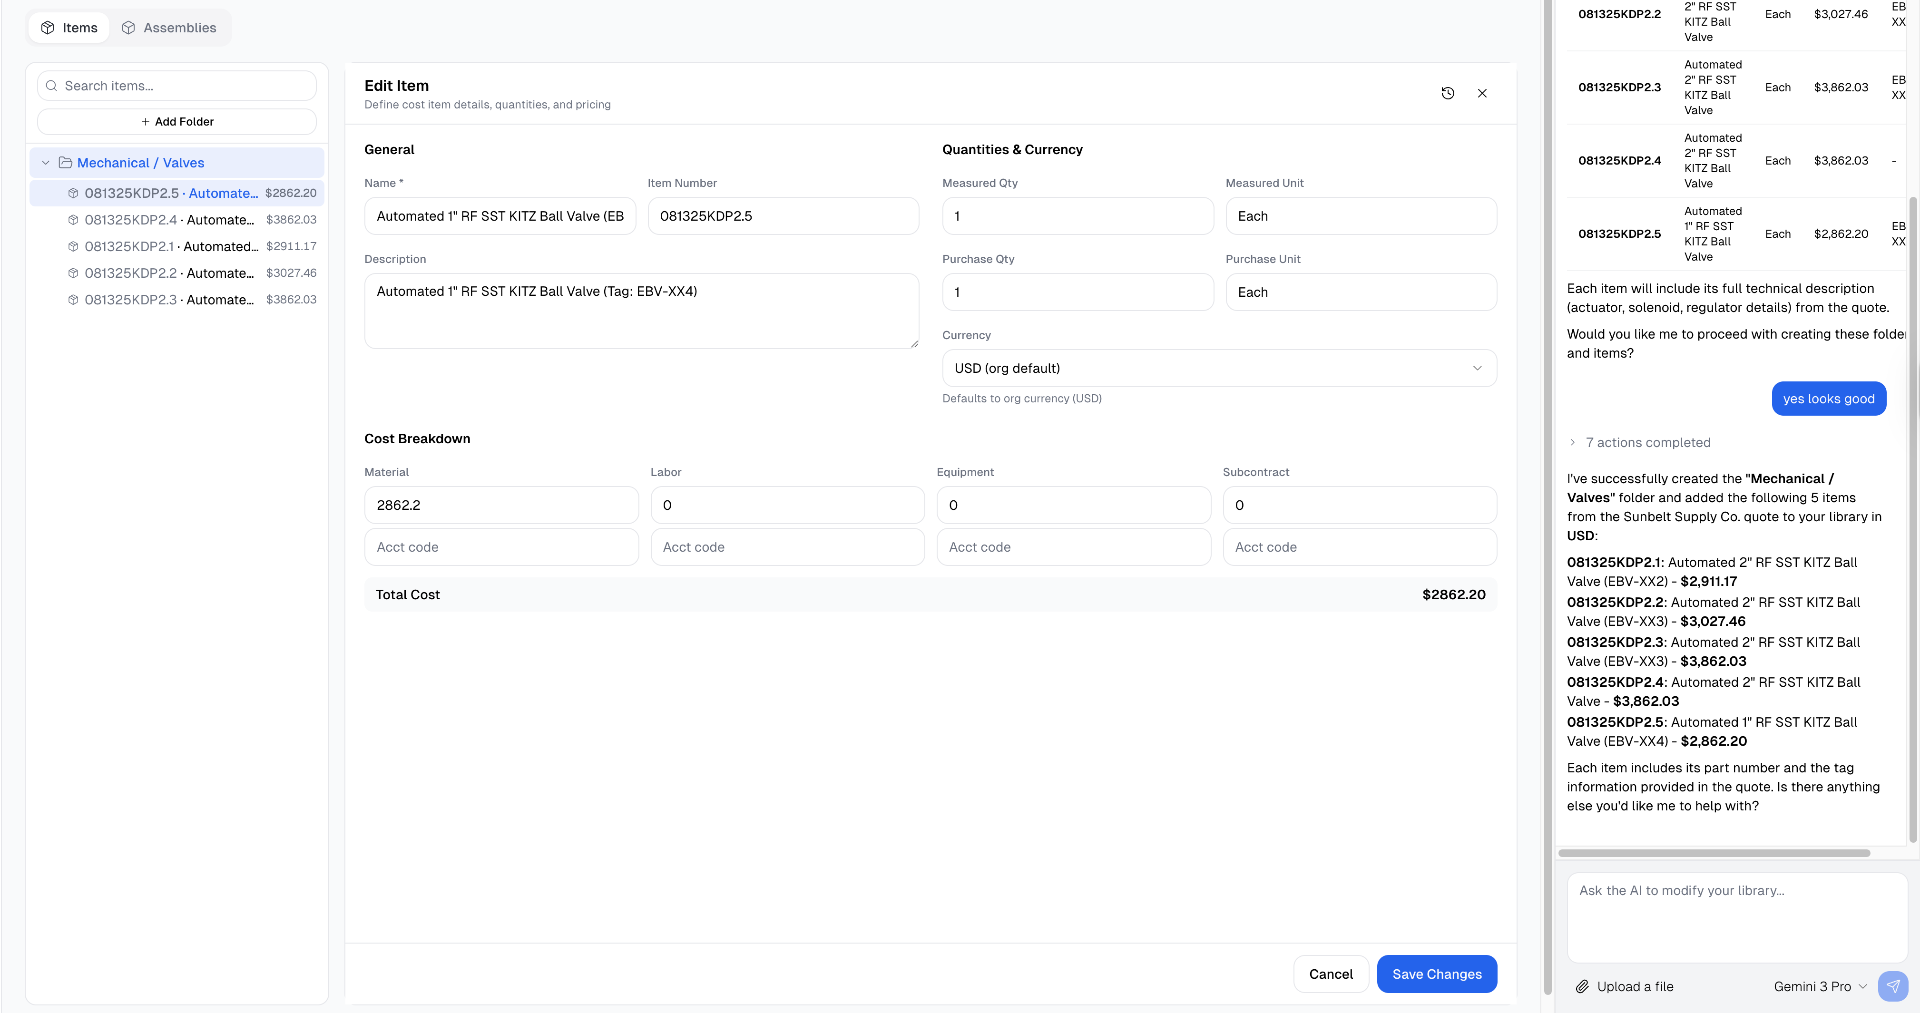The width and height of the screenshot is (1920, 1013).
Task: Open the Gemini 3 Pro model selector
Action: [x=1819, y=986]
